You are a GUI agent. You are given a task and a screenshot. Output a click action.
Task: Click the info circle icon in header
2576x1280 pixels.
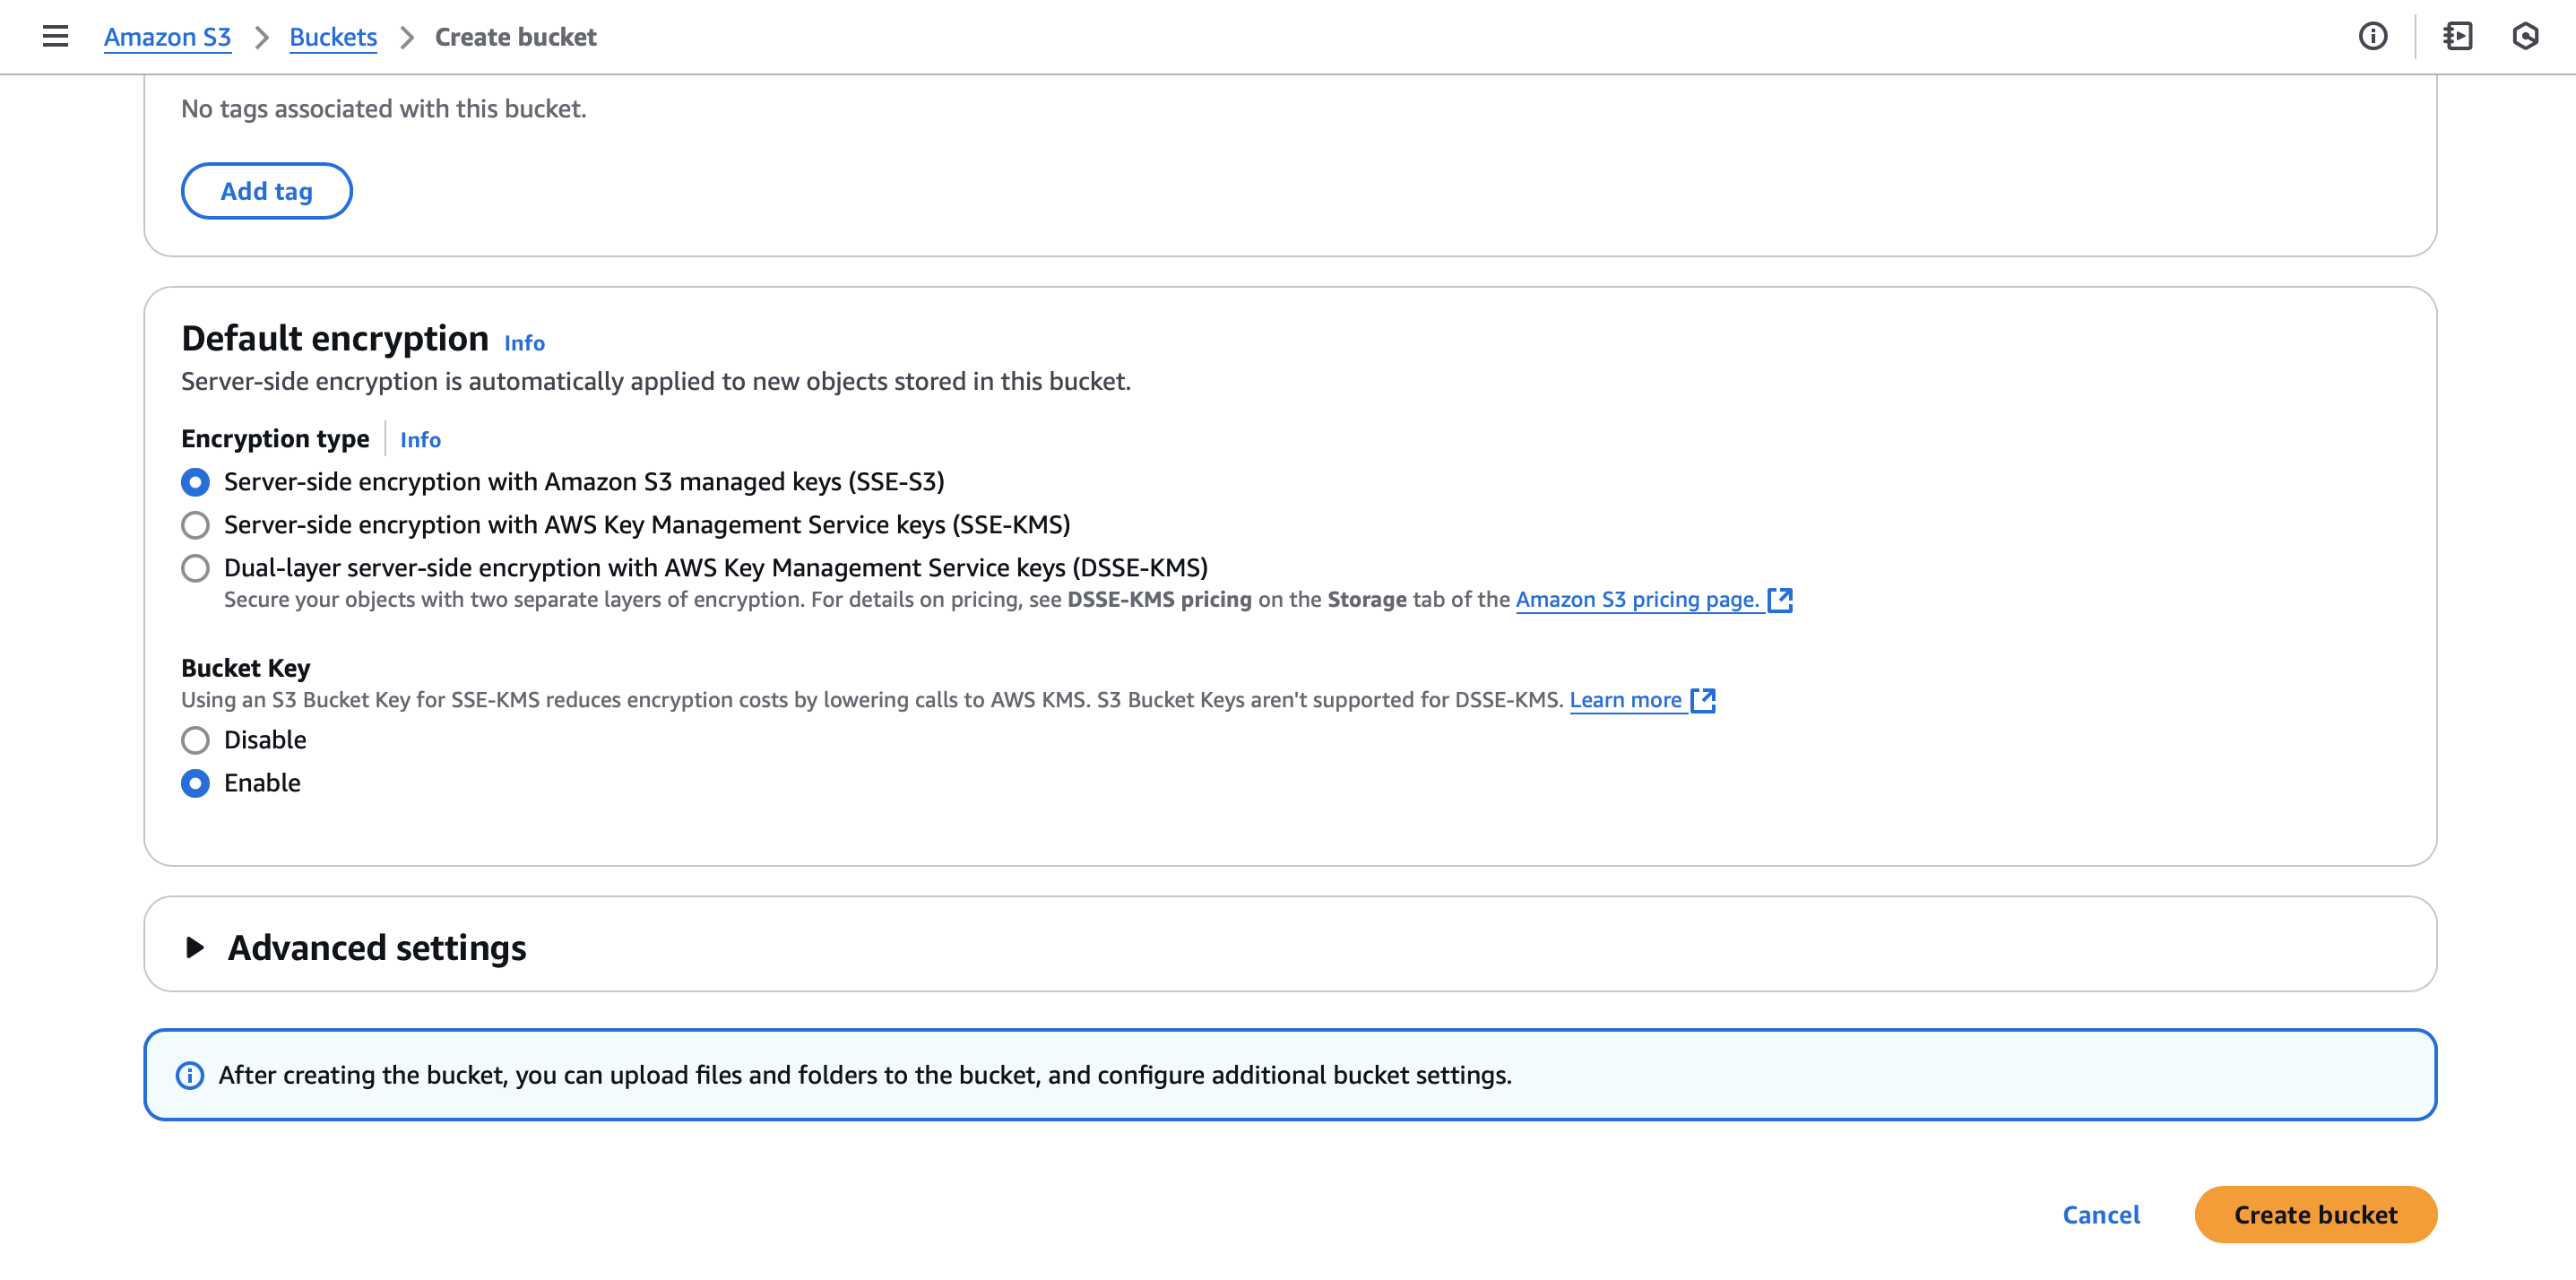click(2373, 37)
